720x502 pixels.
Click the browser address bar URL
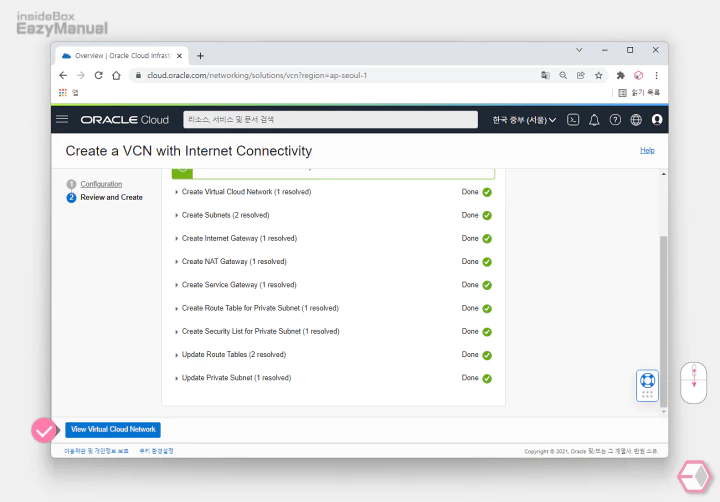(257, 75)
